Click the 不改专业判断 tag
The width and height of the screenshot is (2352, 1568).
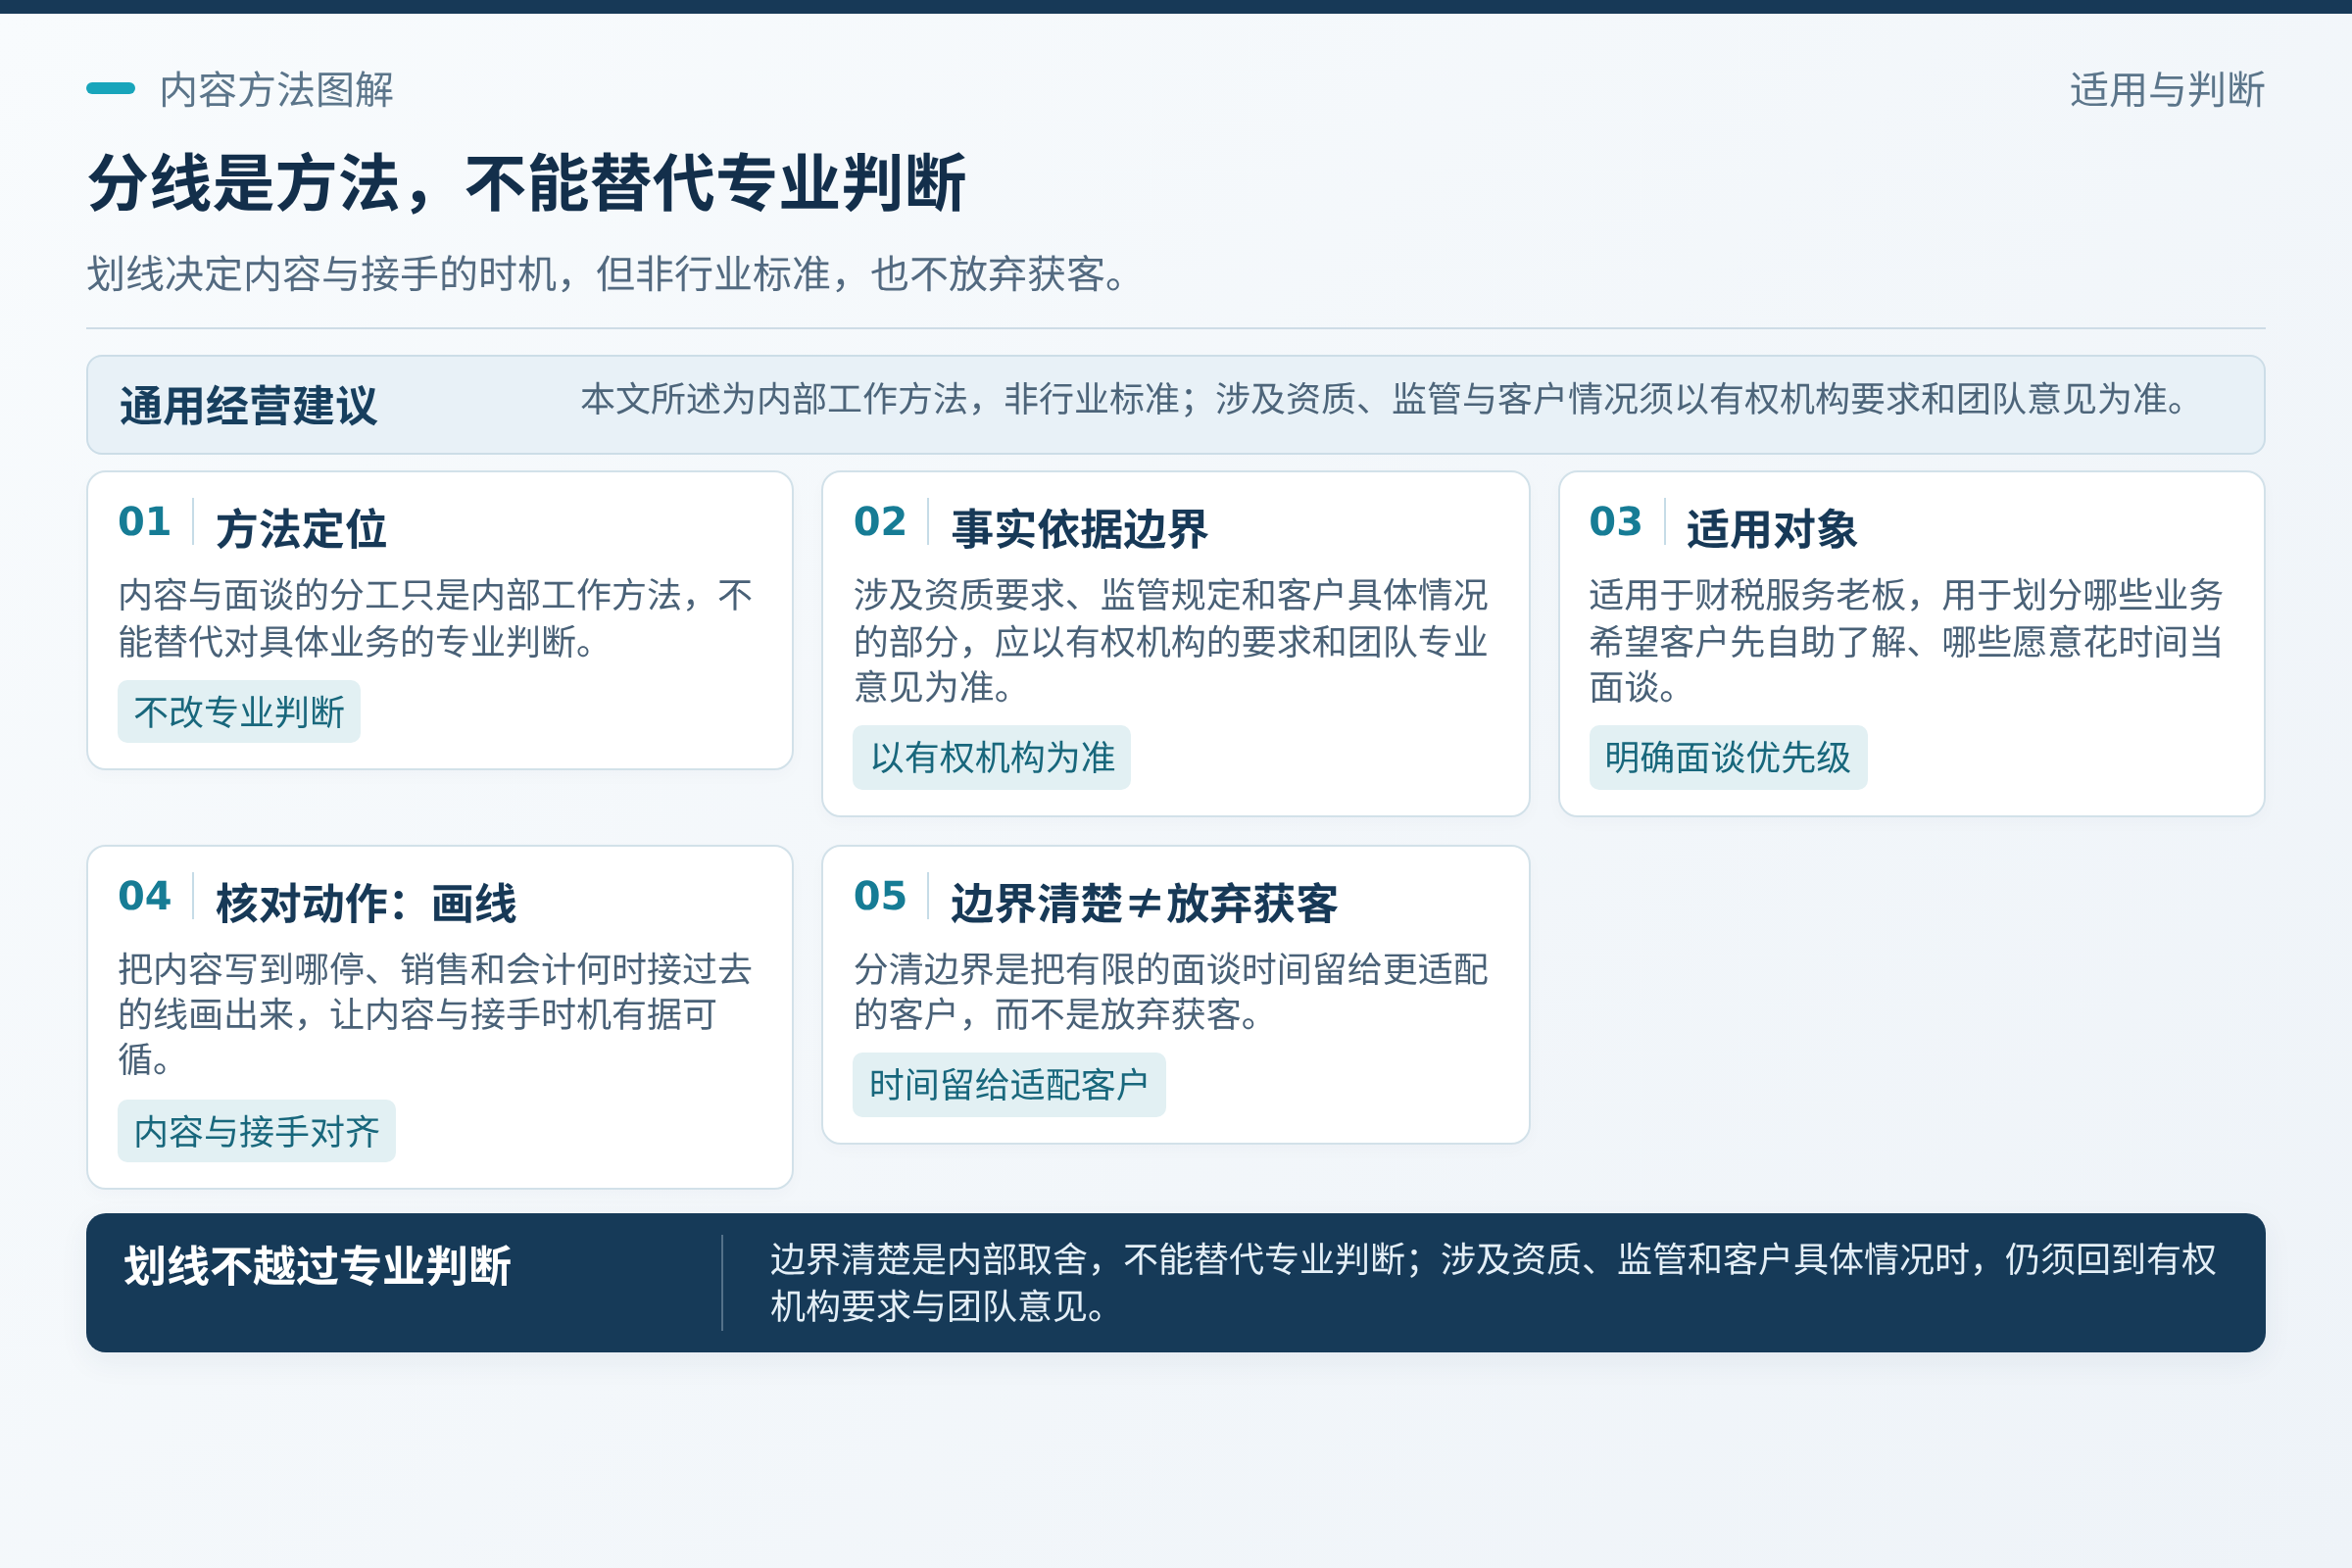[239, 712]
